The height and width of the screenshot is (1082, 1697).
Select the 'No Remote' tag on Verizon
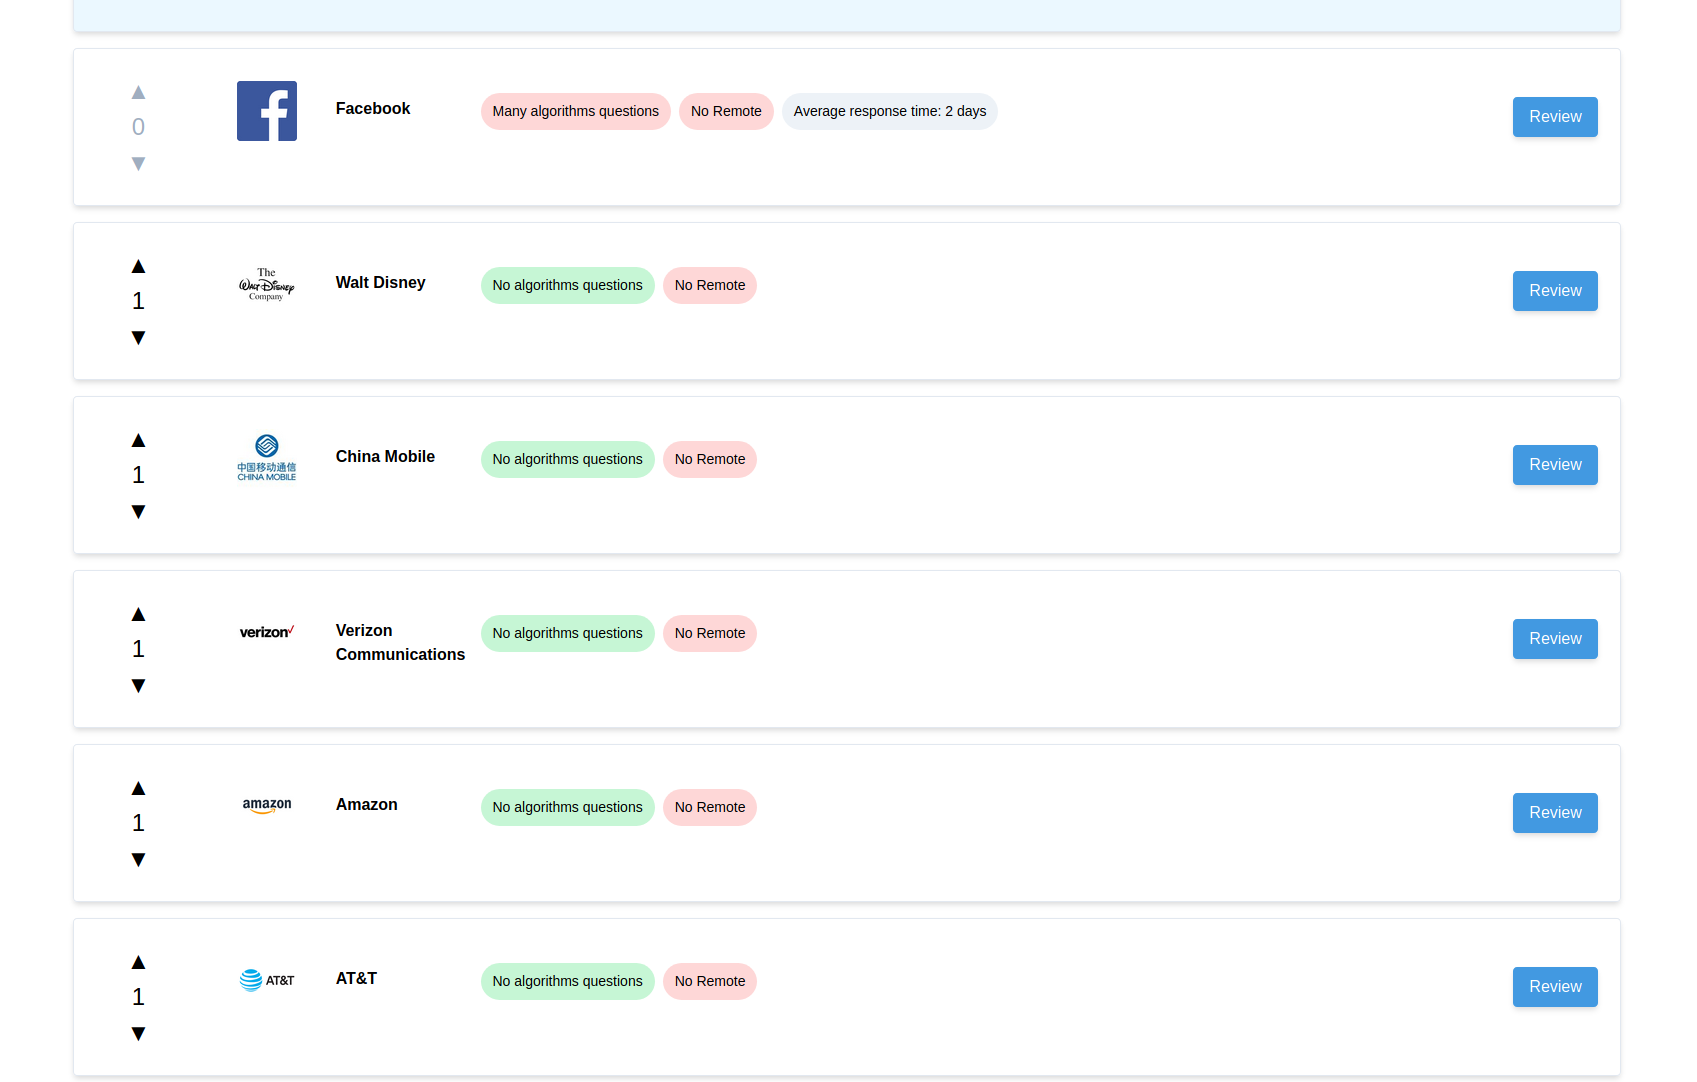coord(710,633)
